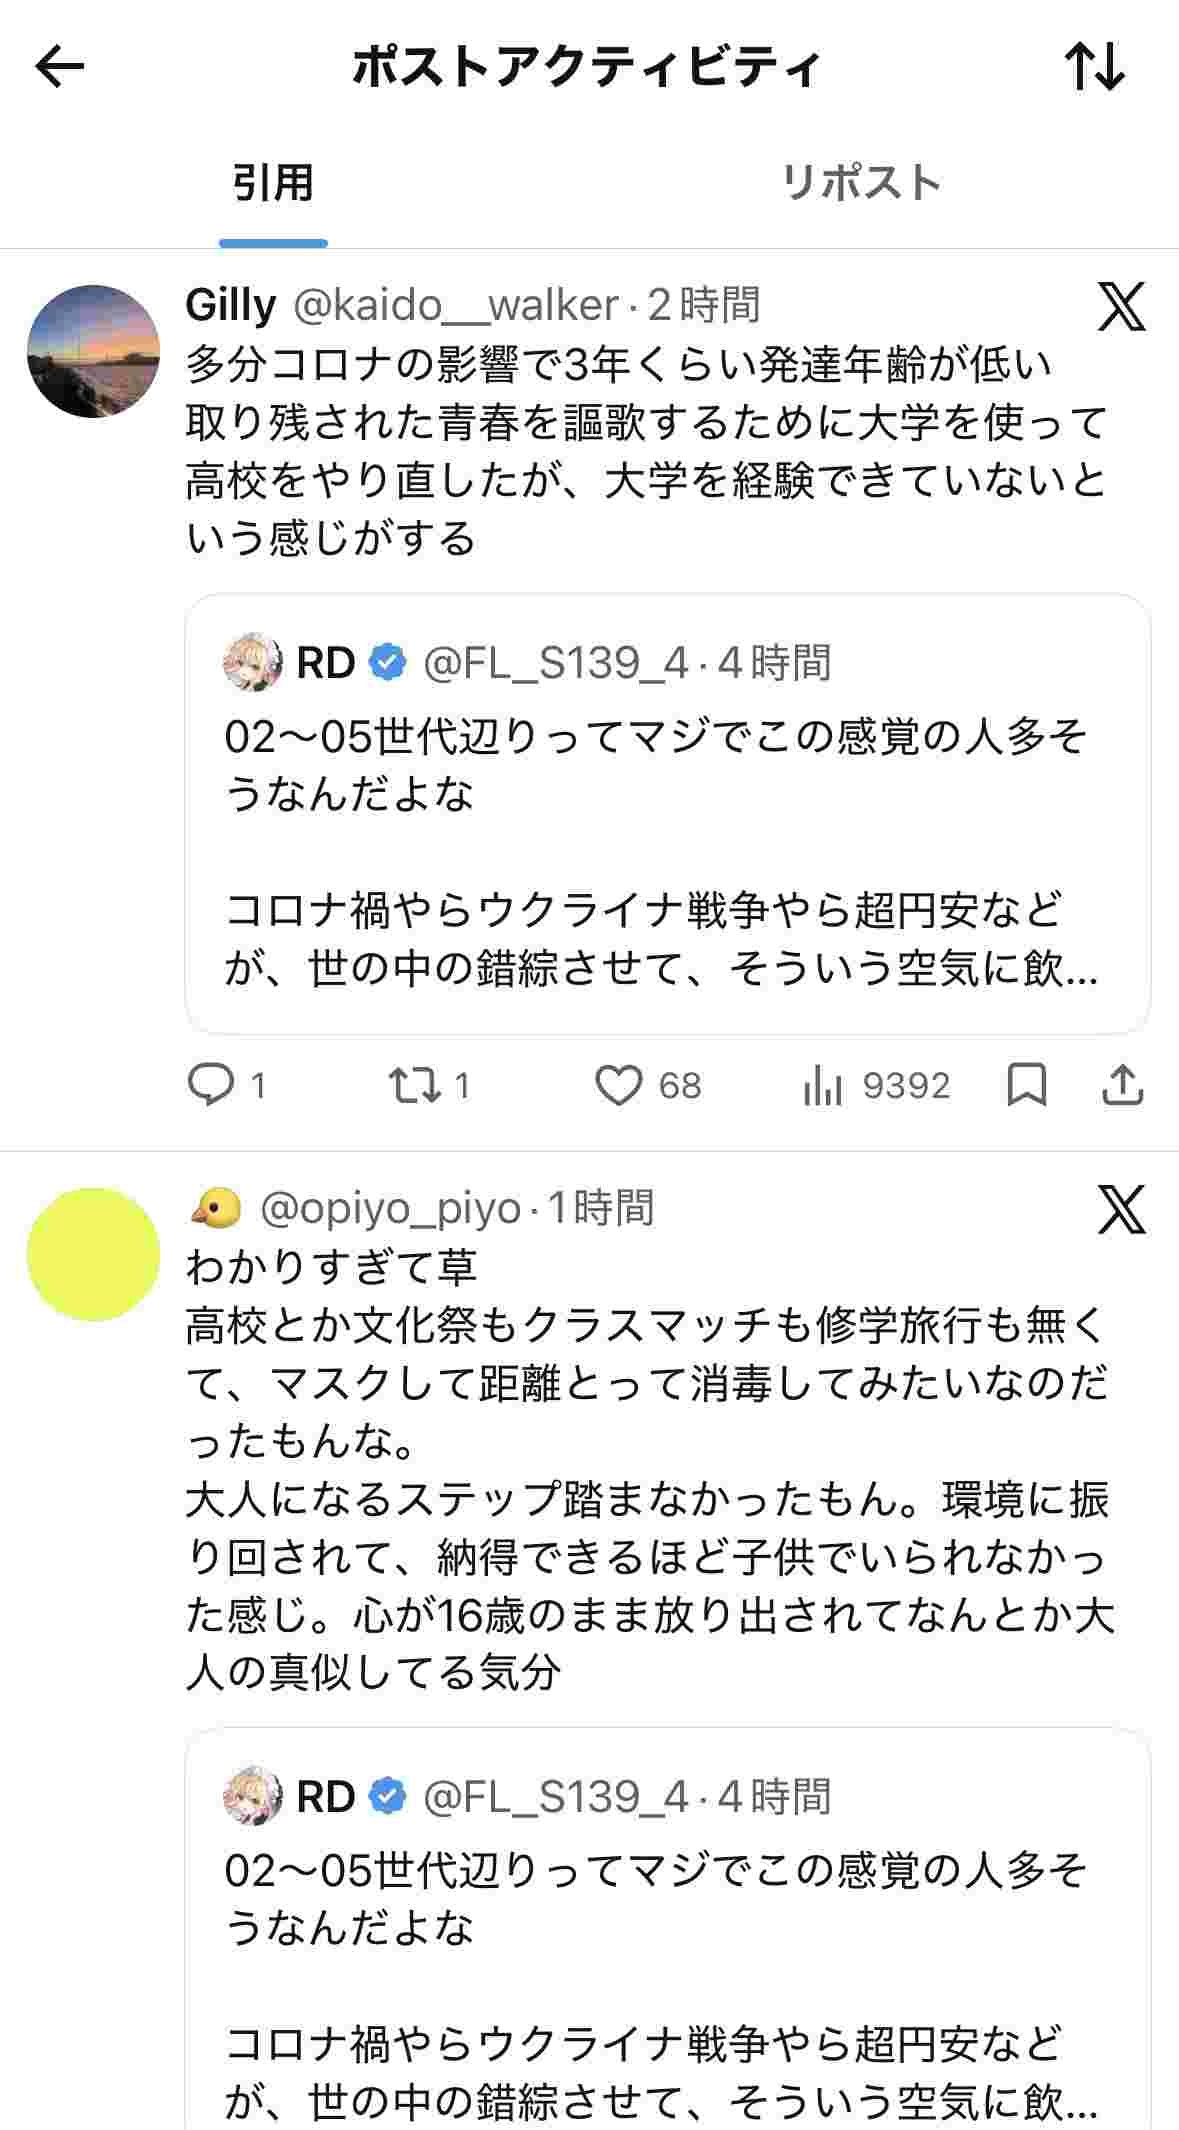1179x2130 pixels.
Task: Select the 引用 tab
Action: pyautogui.click(x=273, y=184)
